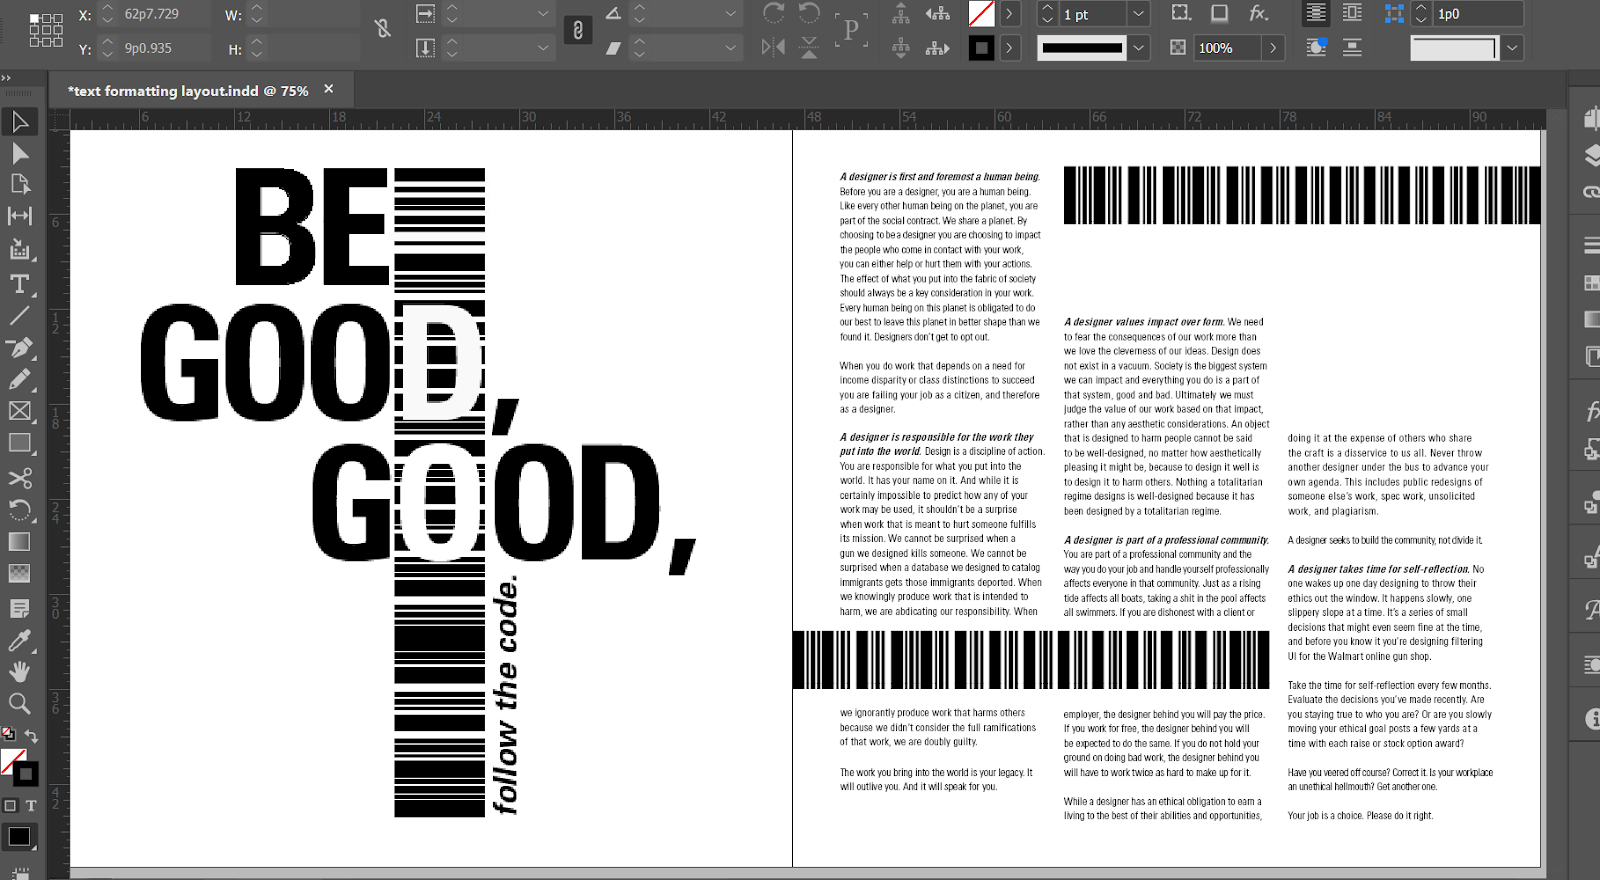
Task: Click the toolbox fill swatch with red slash
Action: tap(11, 761)
